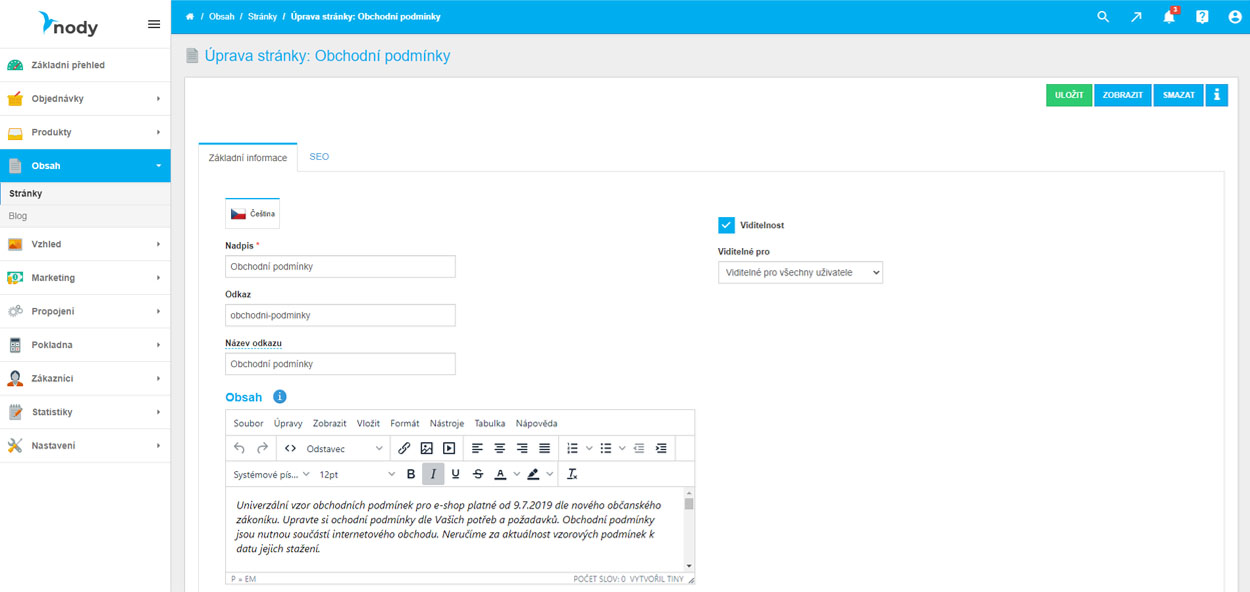The image size is (1250, 592).
Task: Undo the last edit in the editor
Action: (x=239, y=449)
